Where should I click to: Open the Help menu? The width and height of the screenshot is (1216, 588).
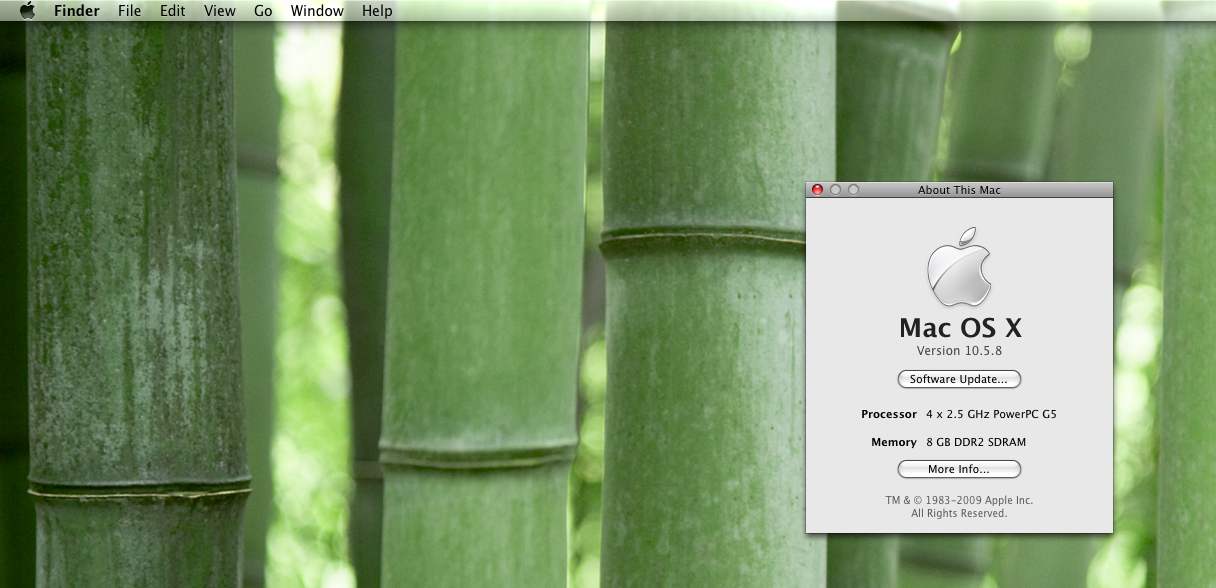pyautogui.click(x=377, y=11)
